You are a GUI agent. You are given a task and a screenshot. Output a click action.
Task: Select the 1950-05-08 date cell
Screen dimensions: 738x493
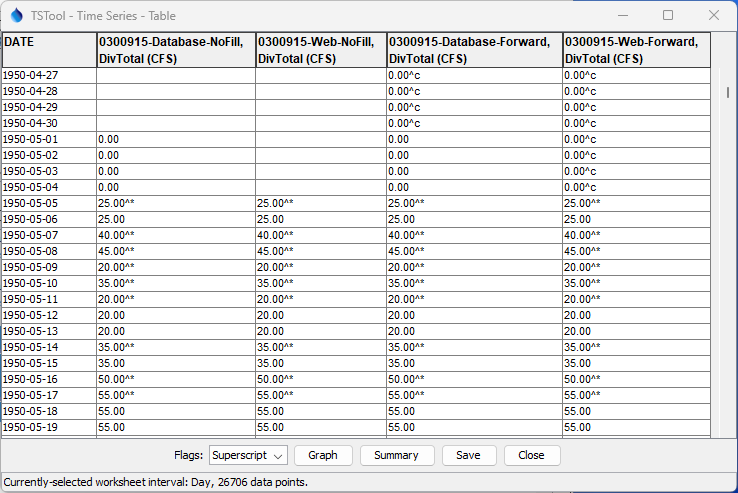click(49, 251)
